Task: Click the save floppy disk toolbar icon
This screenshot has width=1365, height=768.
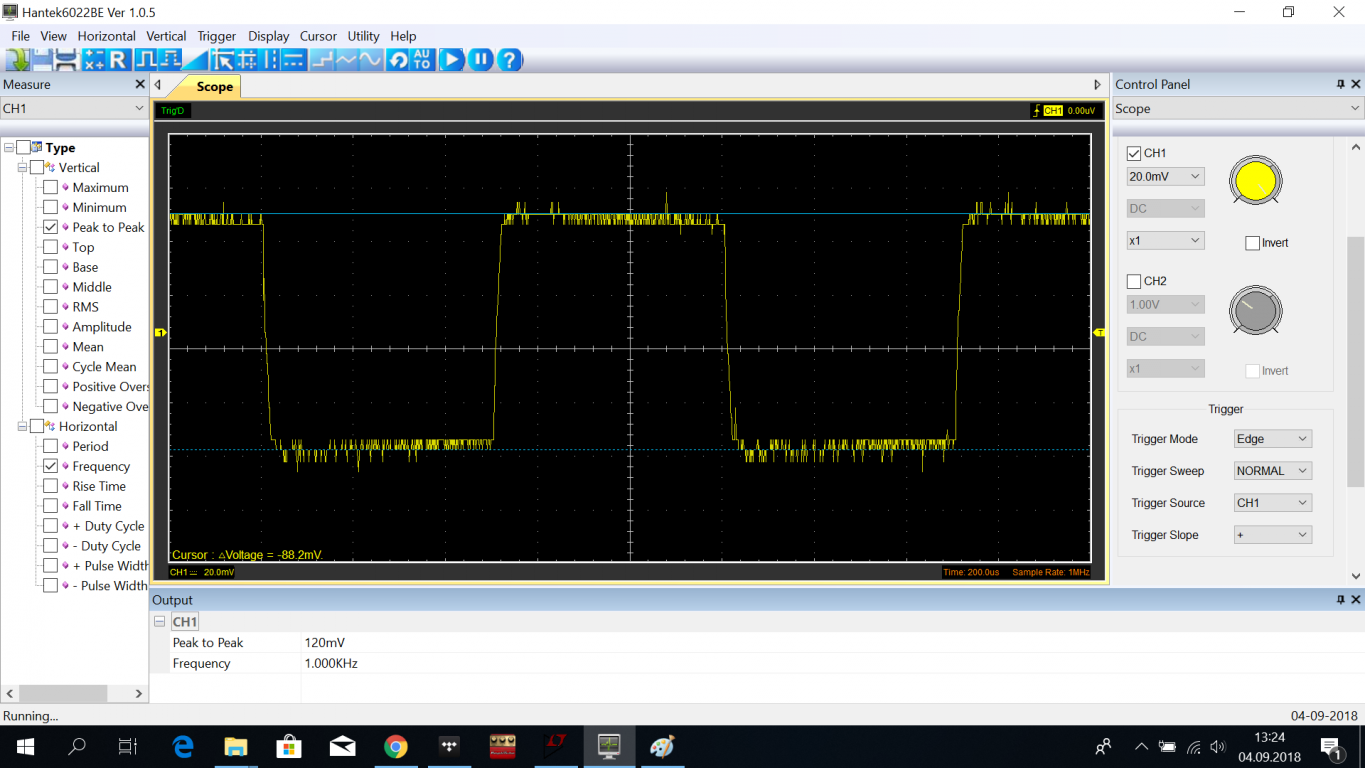Action: pyautogui.click(x=42, y=60)
